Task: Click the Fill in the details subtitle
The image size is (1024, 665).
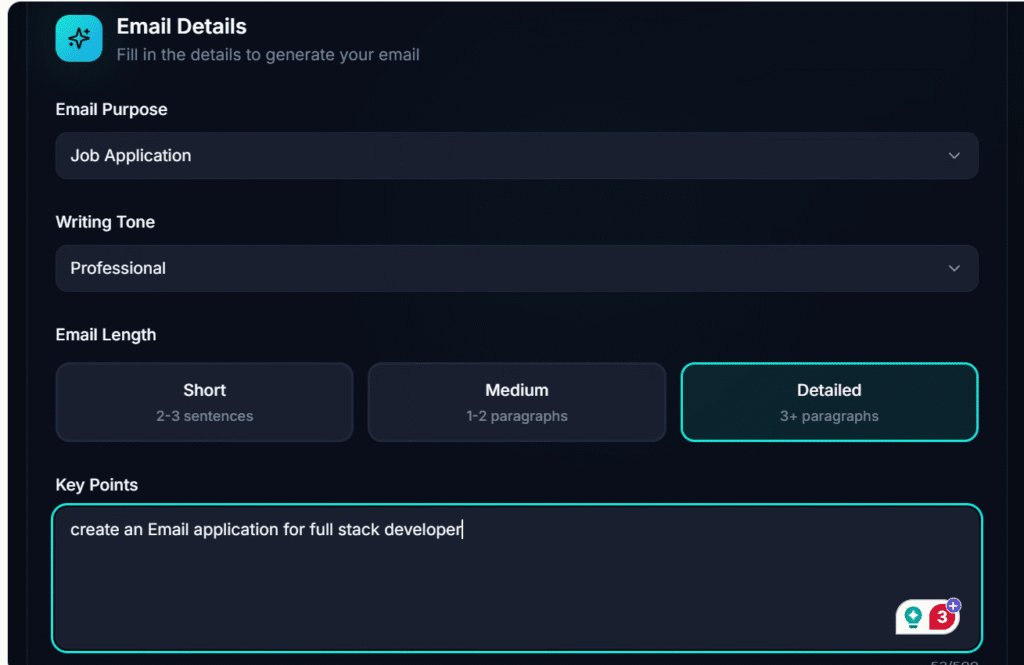Action: point(267,55)
